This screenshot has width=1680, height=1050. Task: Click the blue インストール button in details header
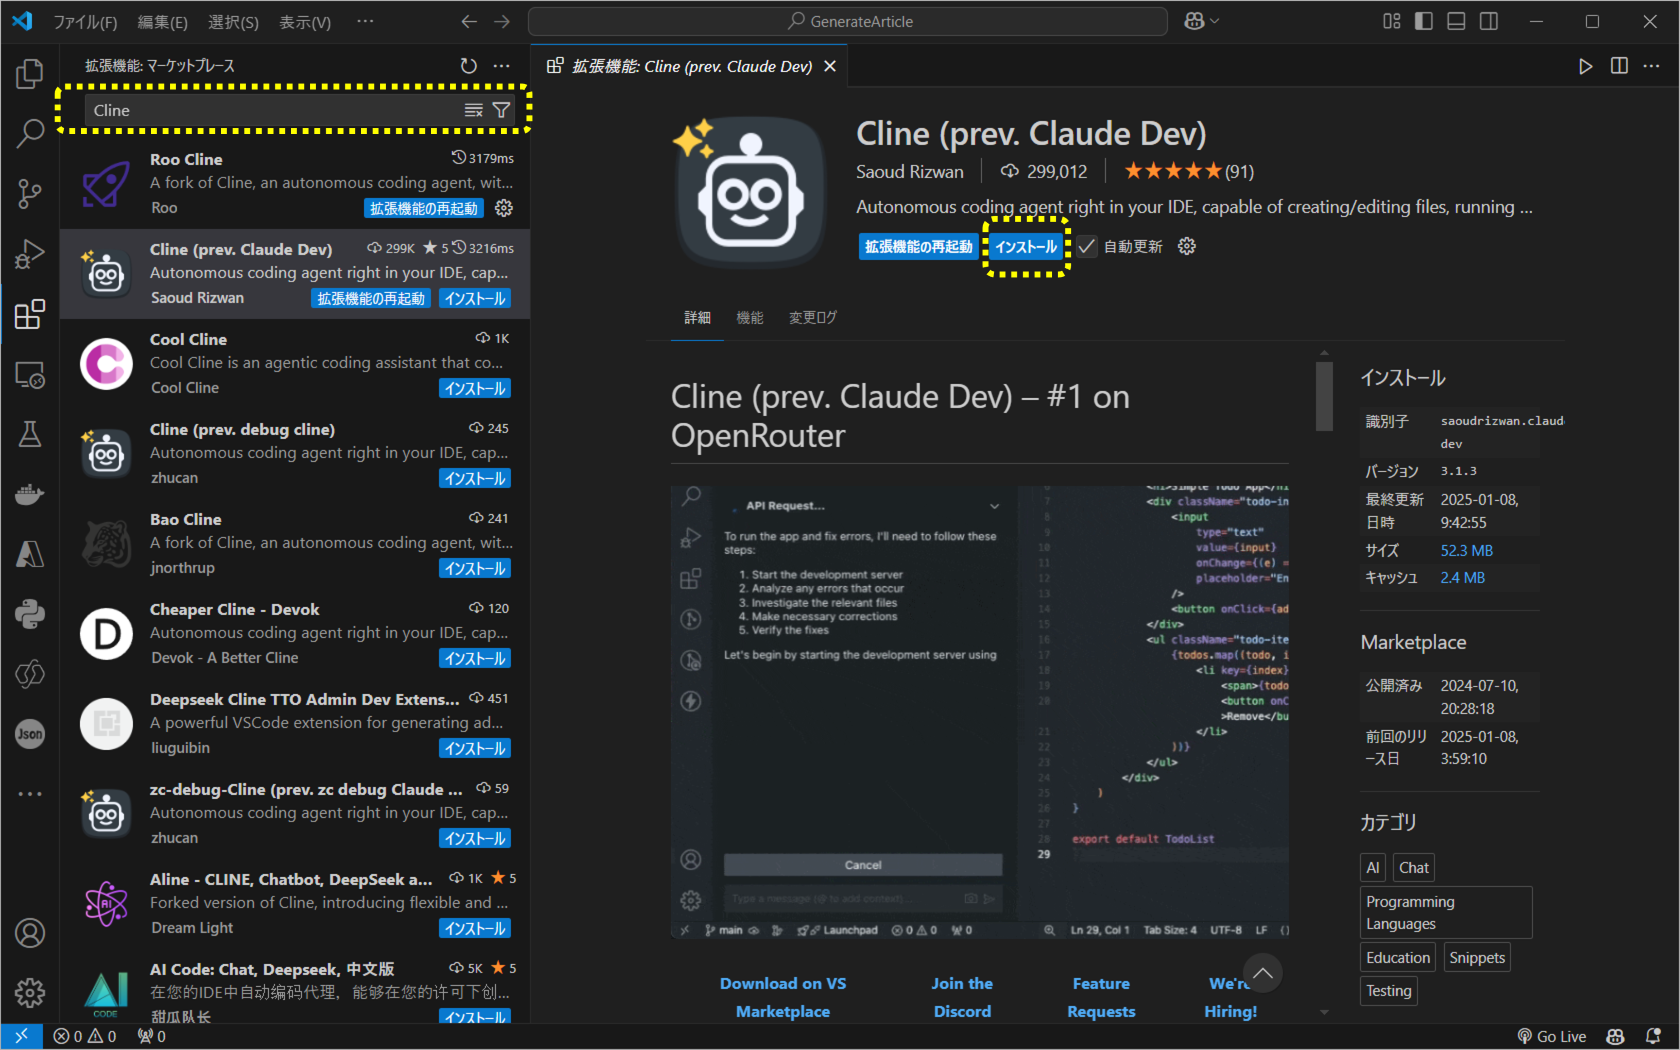tap(1026, 246)
